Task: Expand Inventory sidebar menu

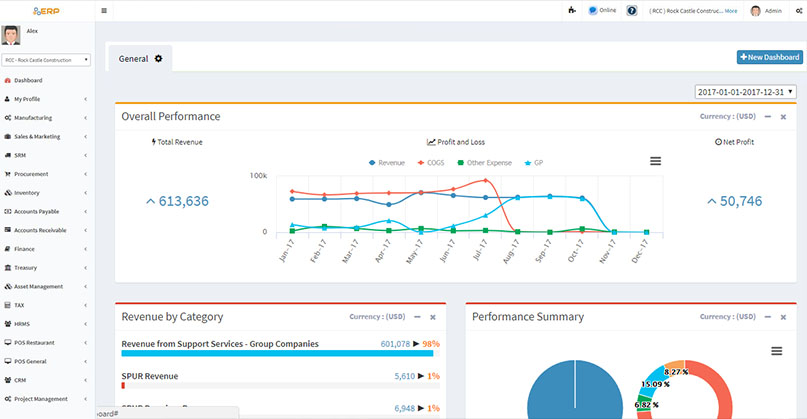Action: pyautogui.click(x=47, y=193)
